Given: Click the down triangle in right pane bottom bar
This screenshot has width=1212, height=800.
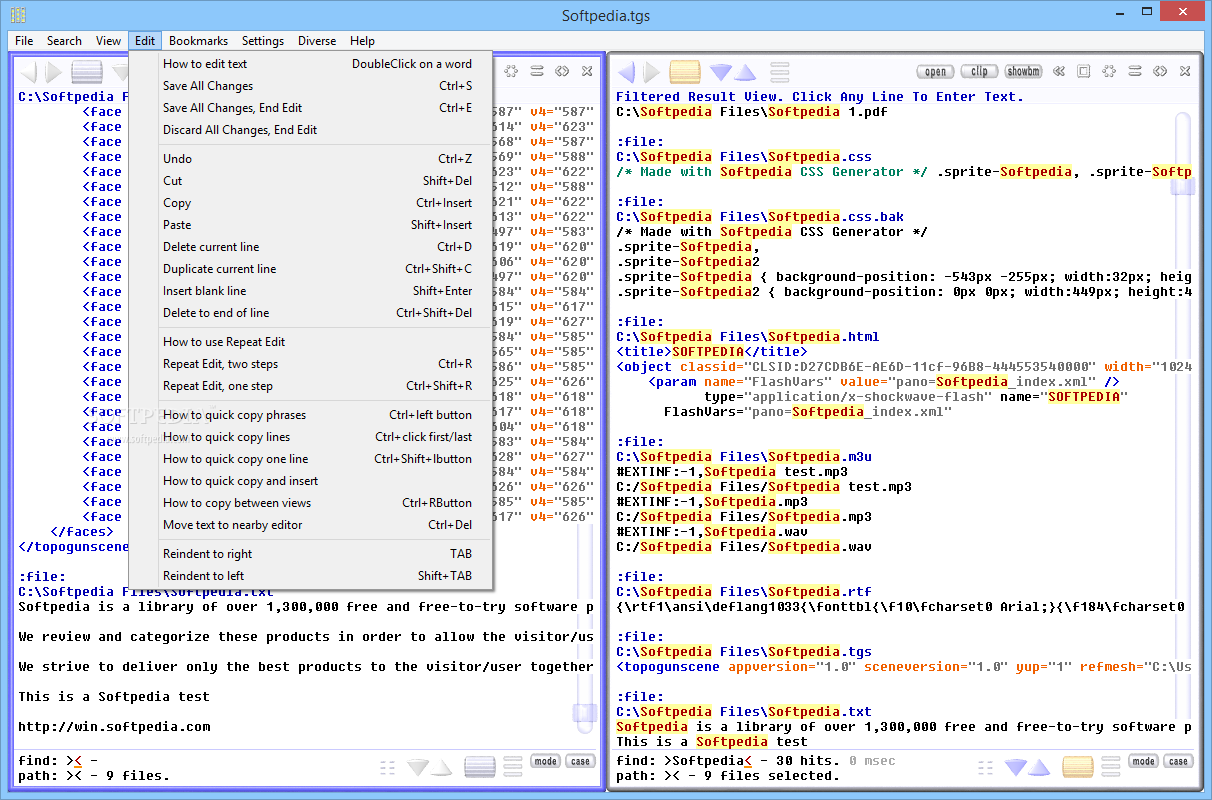Looking at the screenshot, I should pos(1016,767).
